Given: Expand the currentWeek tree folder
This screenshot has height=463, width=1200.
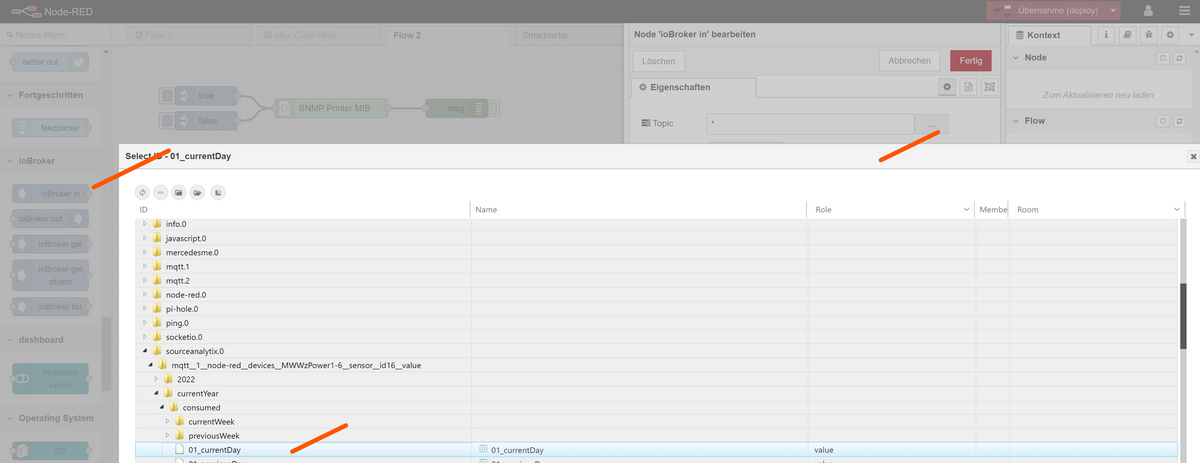Looking at the screenshot, I should tap(167, 421).
